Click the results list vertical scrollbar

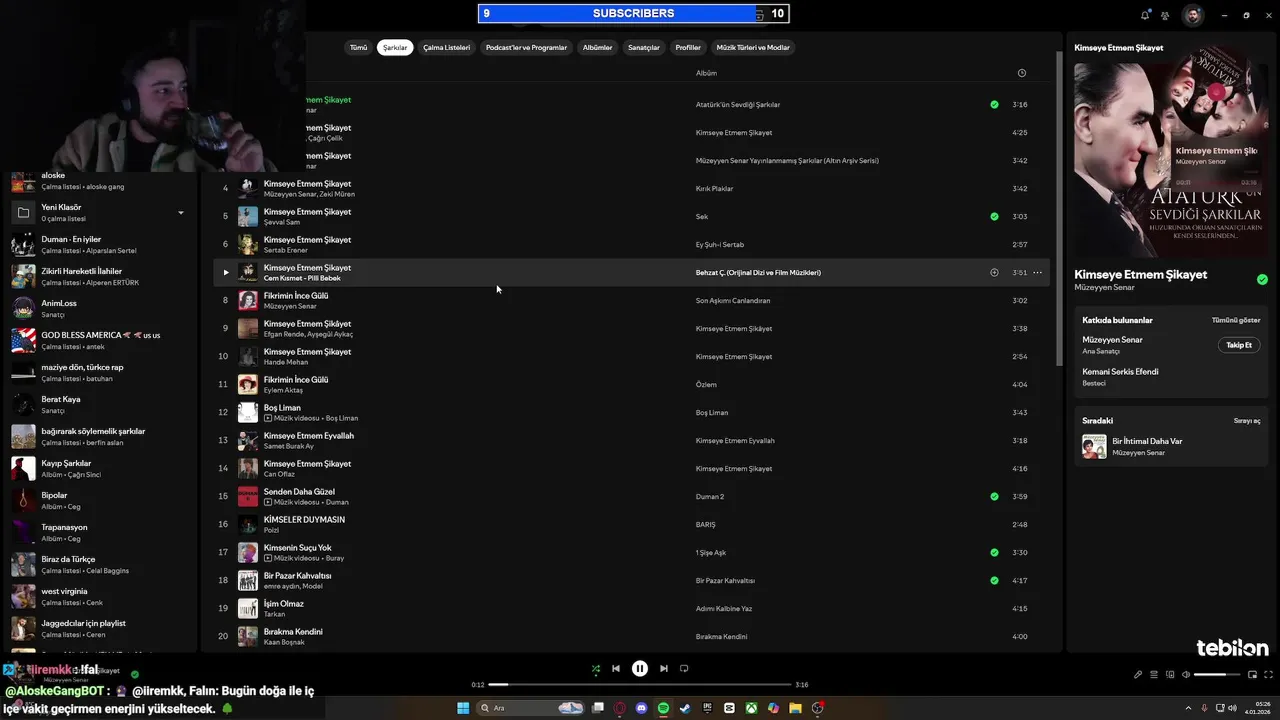click(x=1058, y=208)
